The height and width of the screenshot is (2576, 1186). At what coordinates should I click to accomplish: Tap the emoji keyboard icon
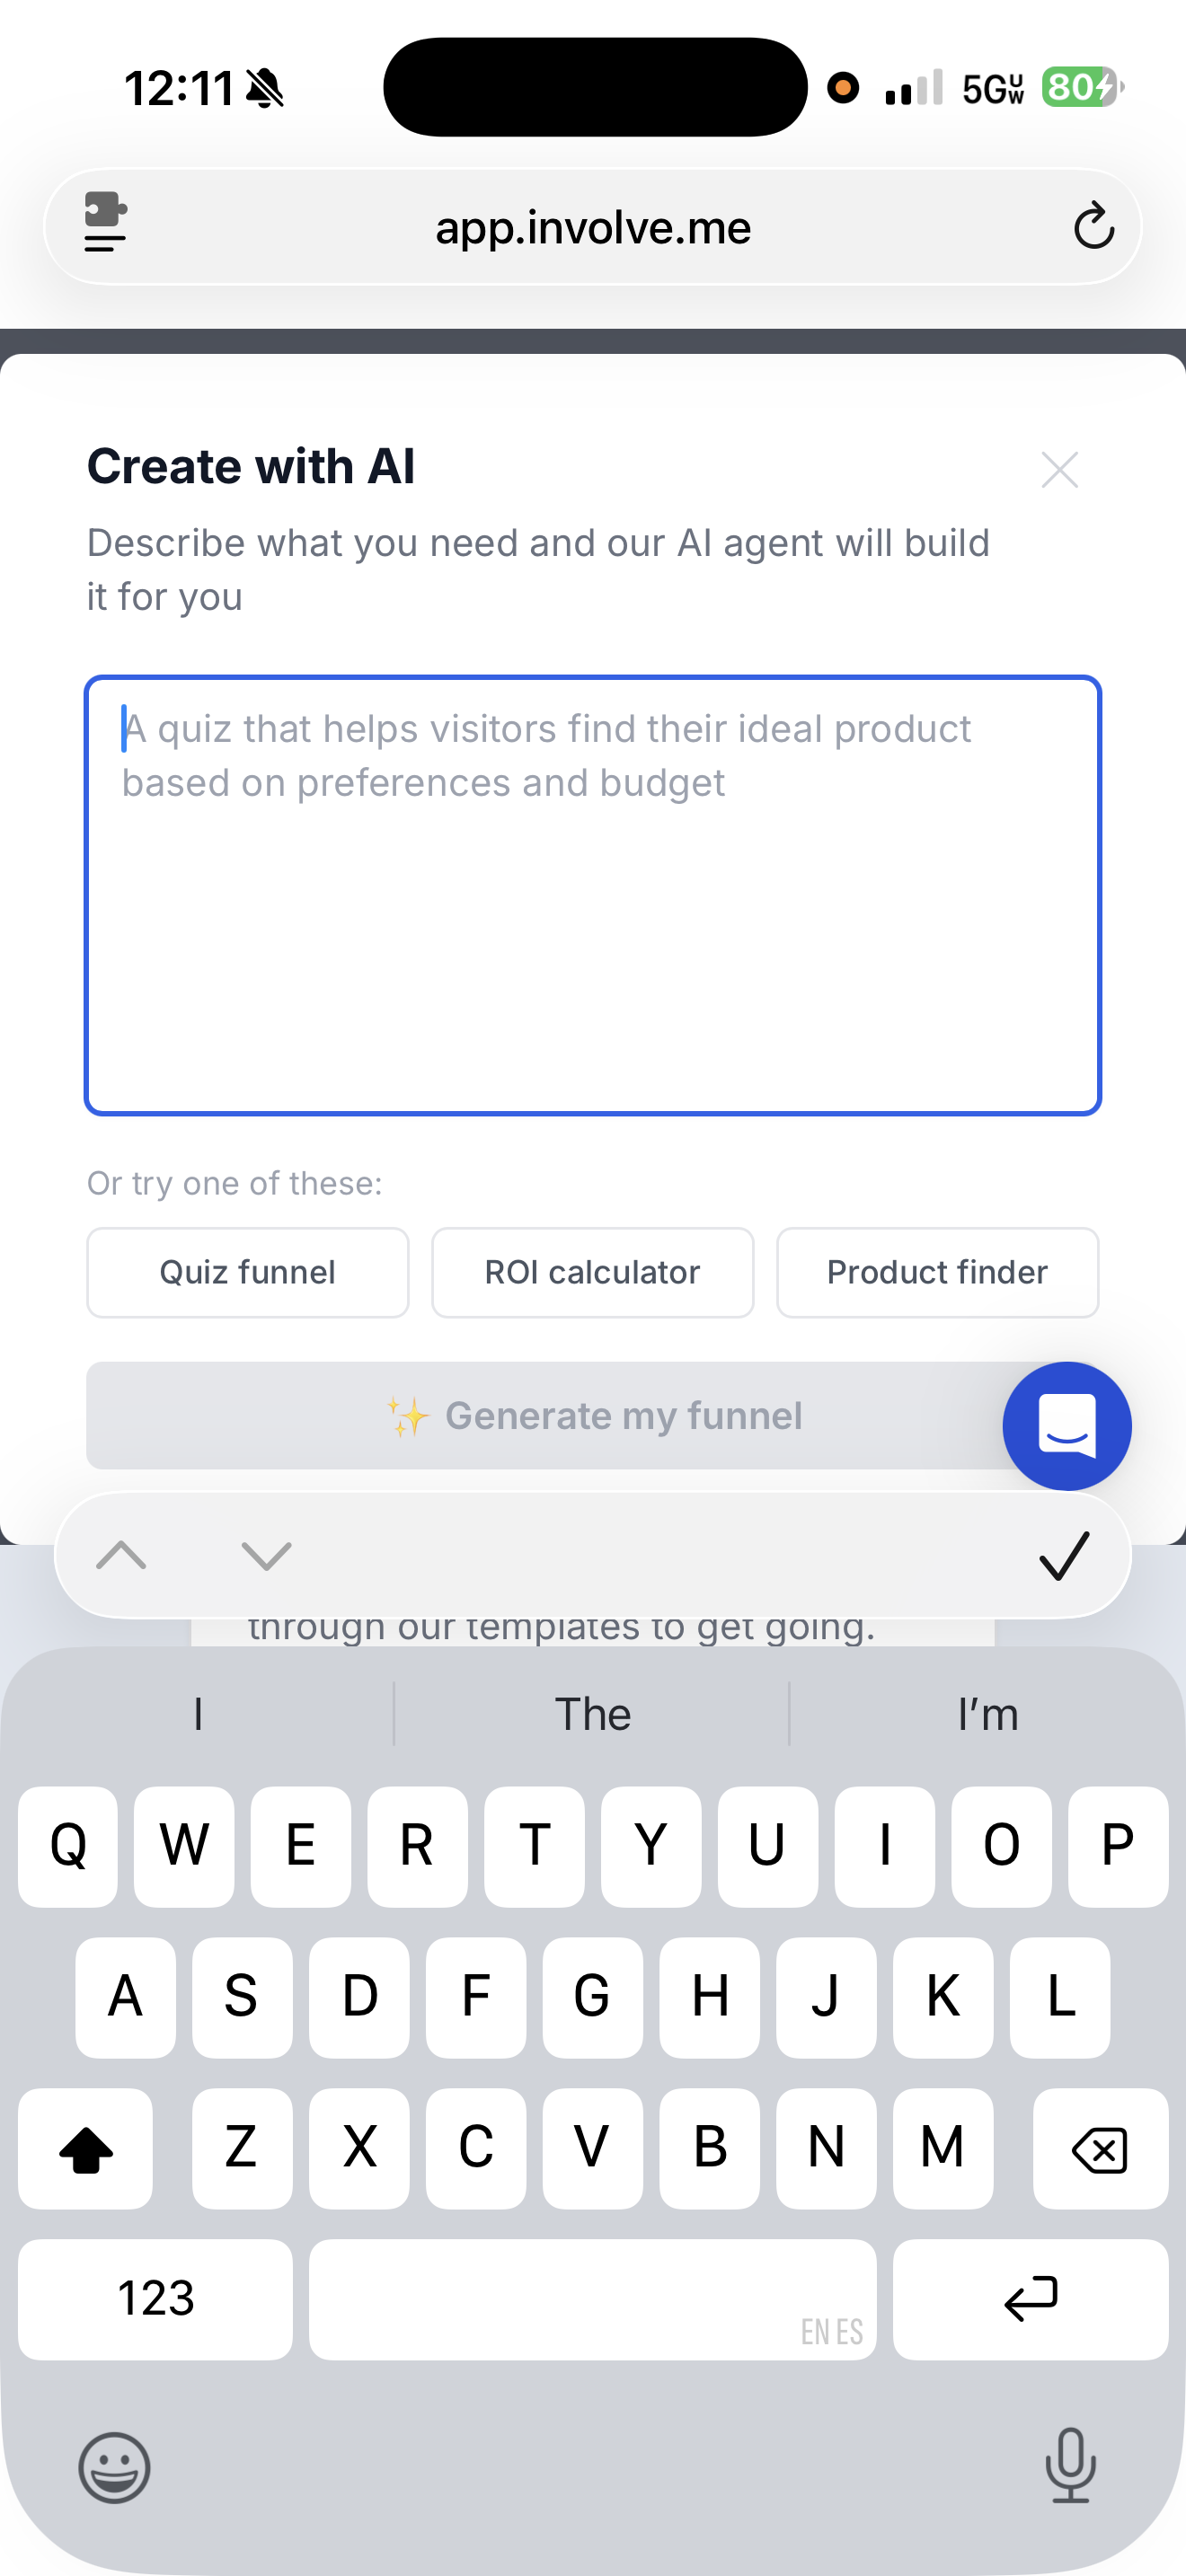coord(114,2467)
